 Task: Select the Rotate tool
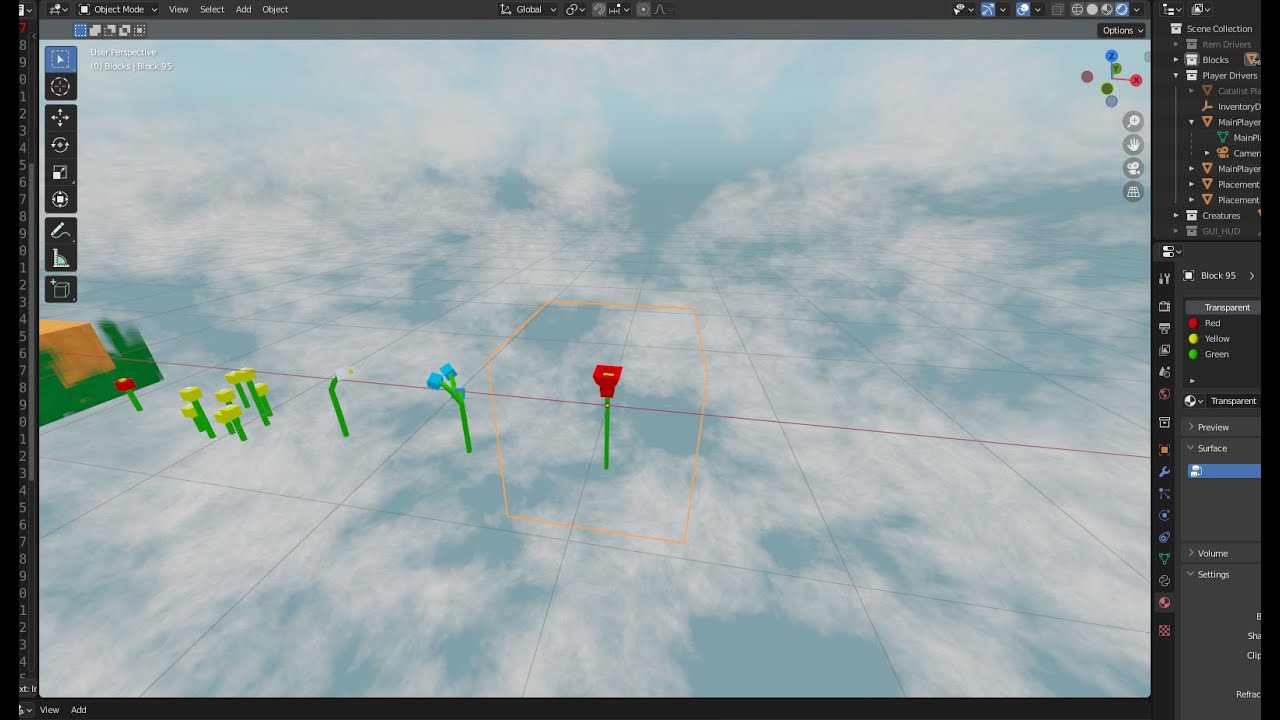pos(60,145)
